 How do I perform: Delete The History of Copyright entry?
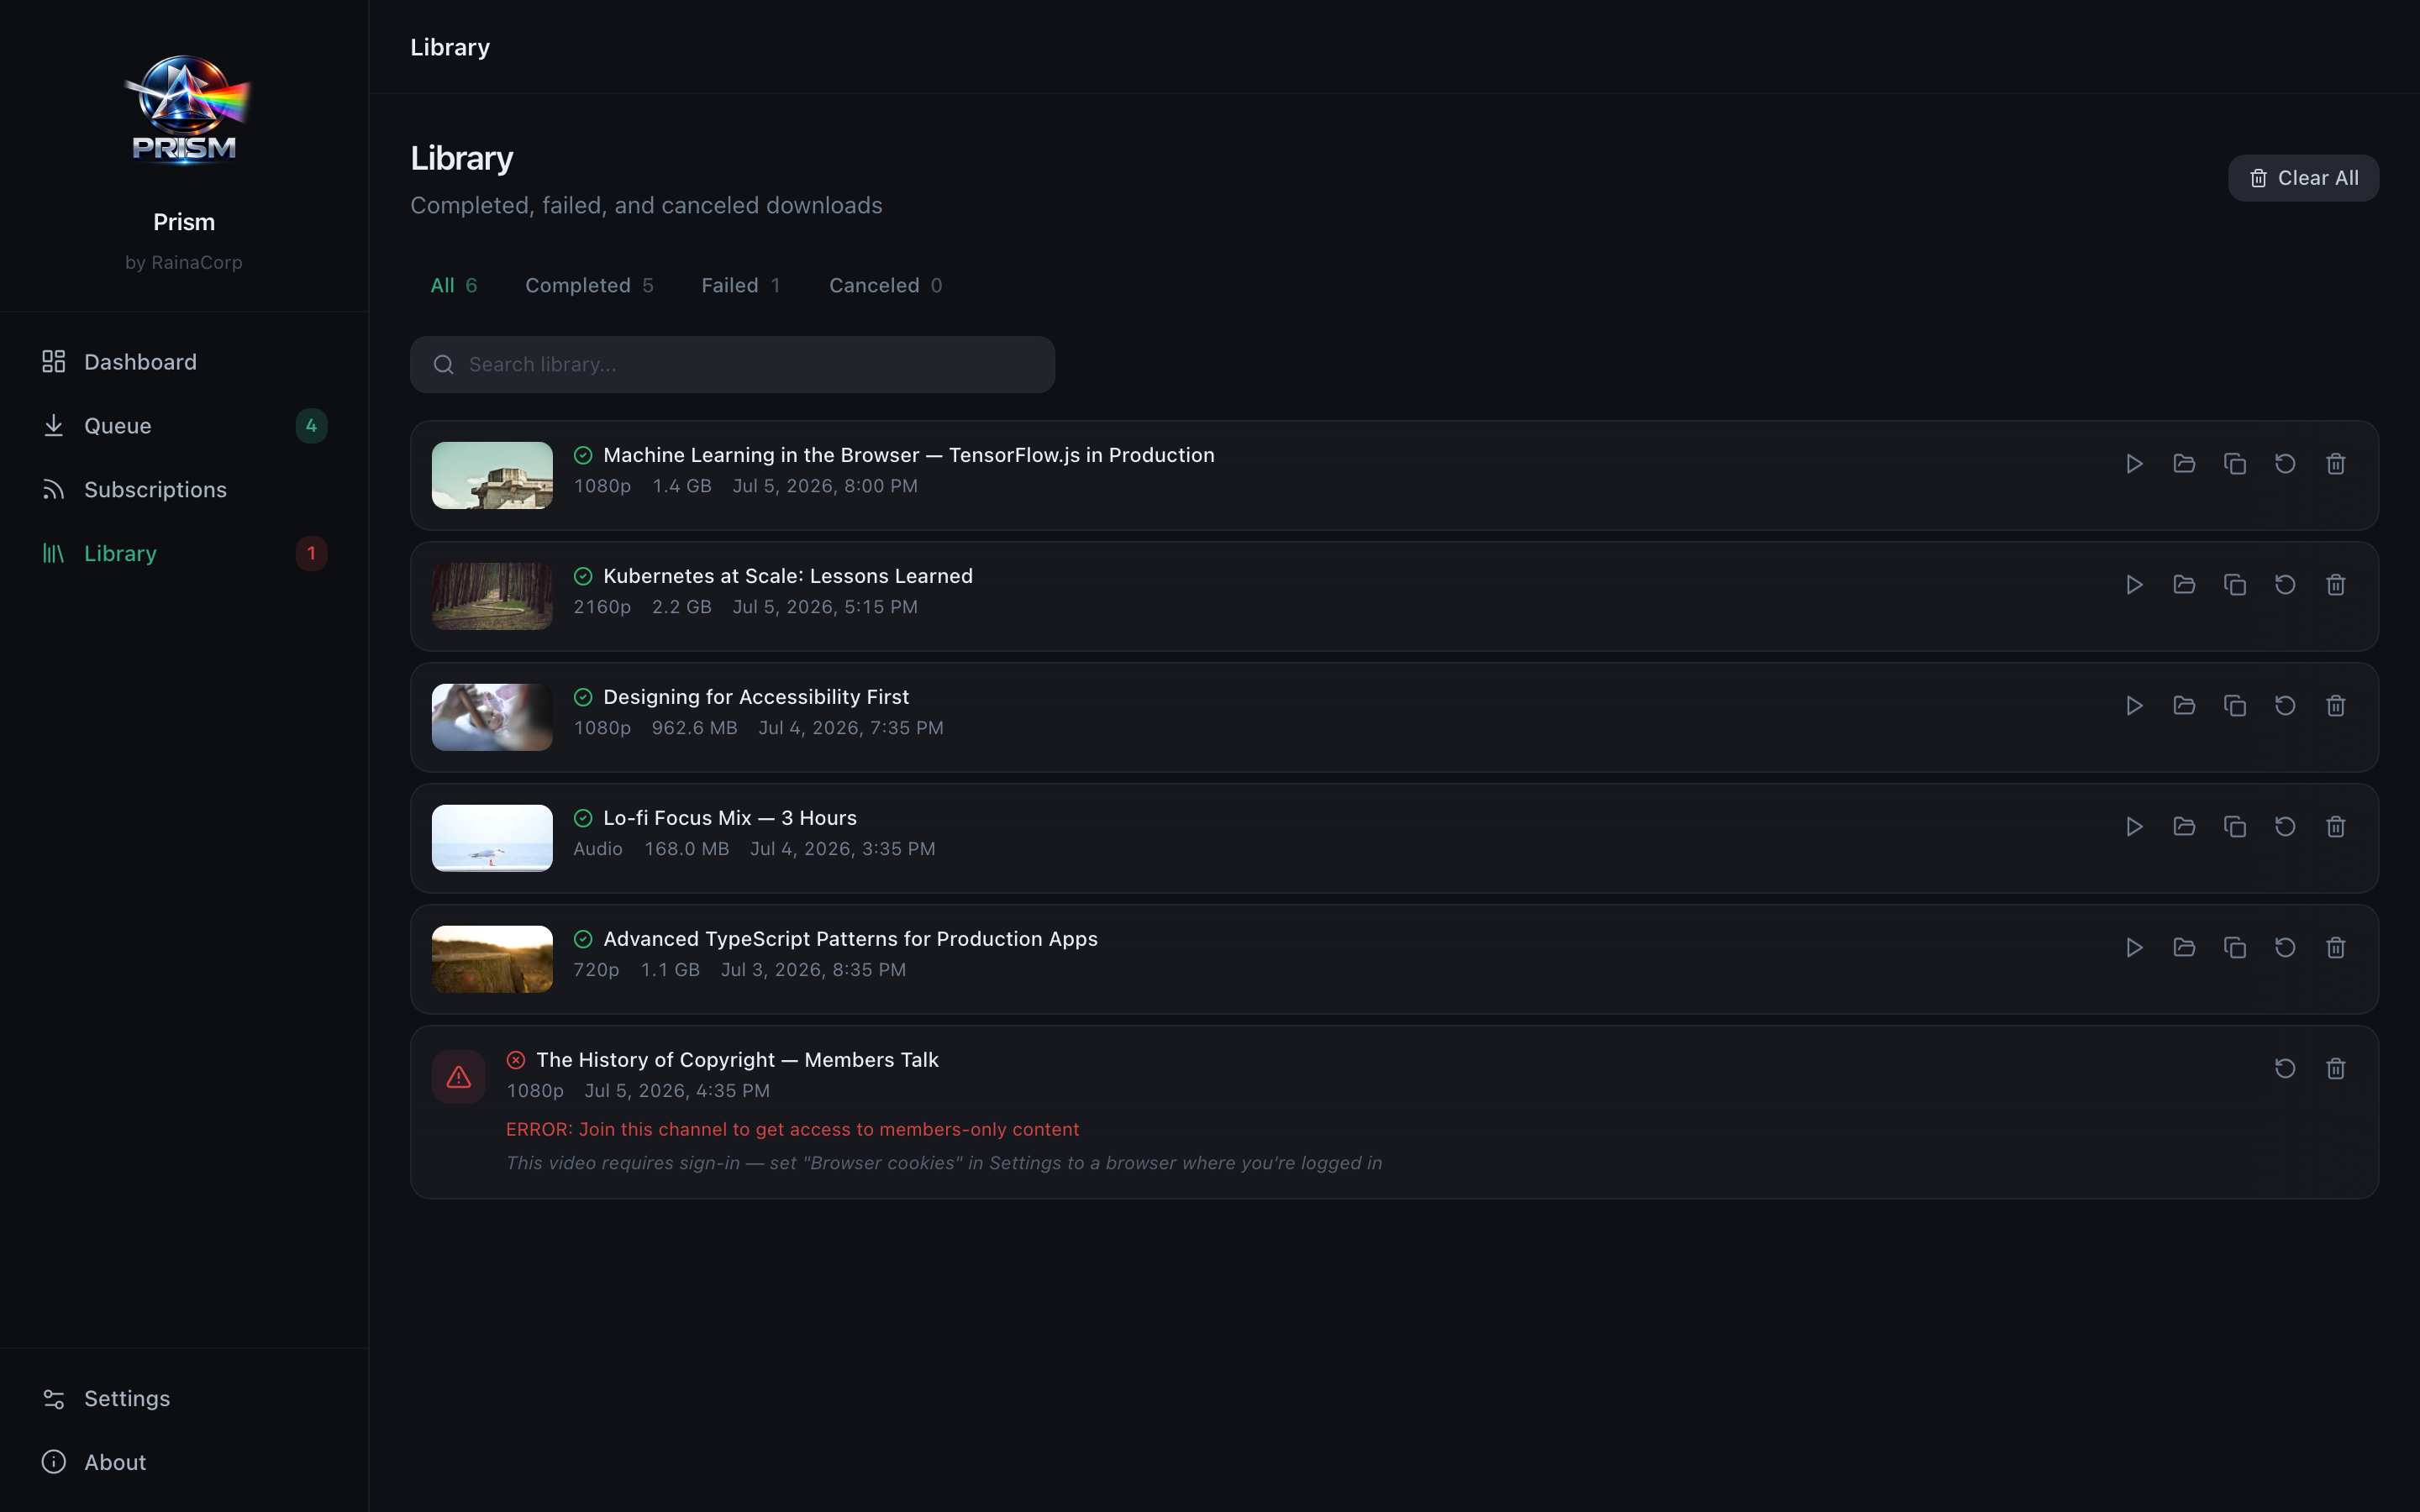point(2336,1069)
